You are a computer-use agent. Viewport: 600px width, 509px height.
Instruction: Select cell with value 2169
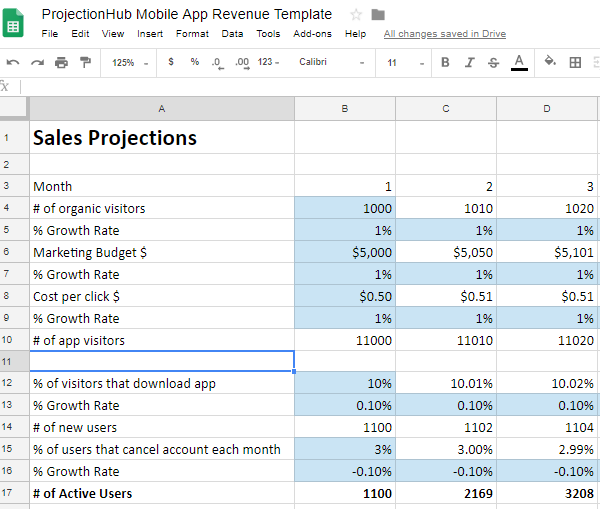coord(446,493)
